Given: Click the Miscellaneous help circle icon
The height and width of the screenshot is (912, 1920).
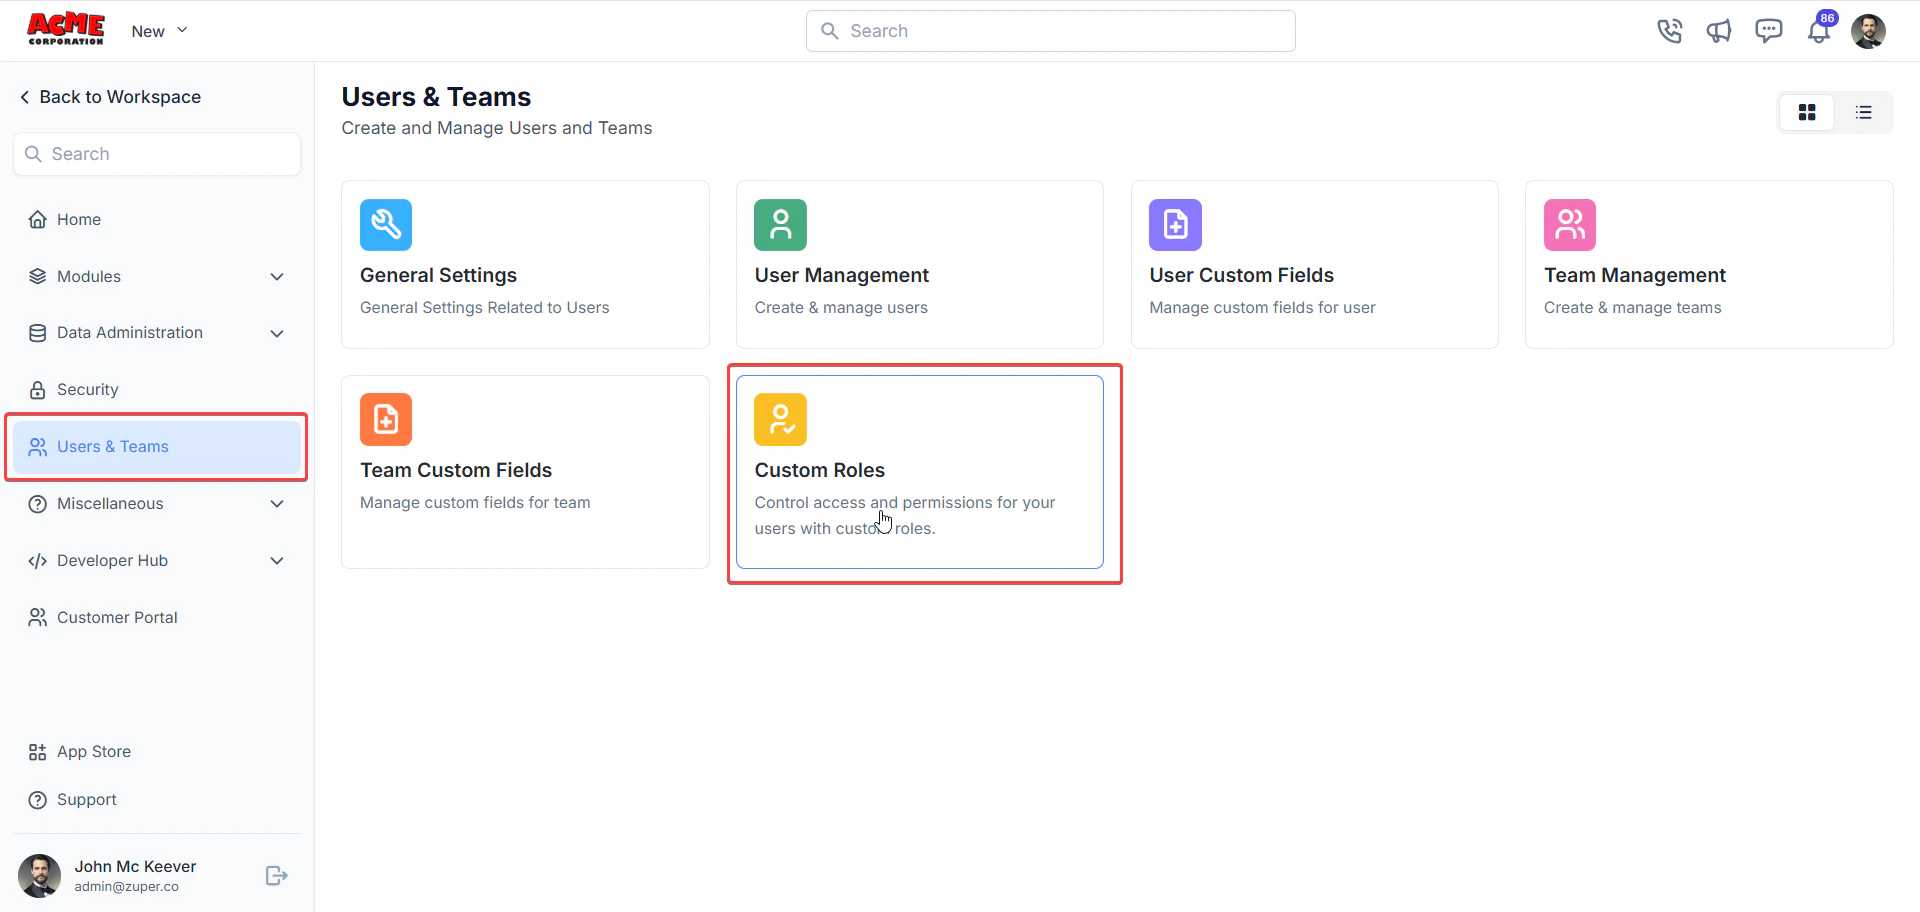Looking at the screenshot, I should pyautogui.click(x=38, y=504).
